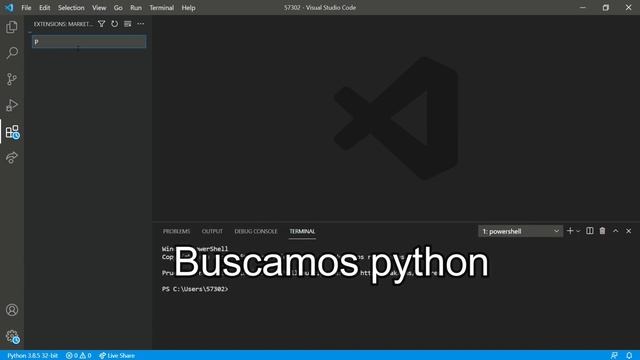Expand the launch profile arrow beside plus
Viewport: 640px width, 360px height.
(x=578, y=231)
